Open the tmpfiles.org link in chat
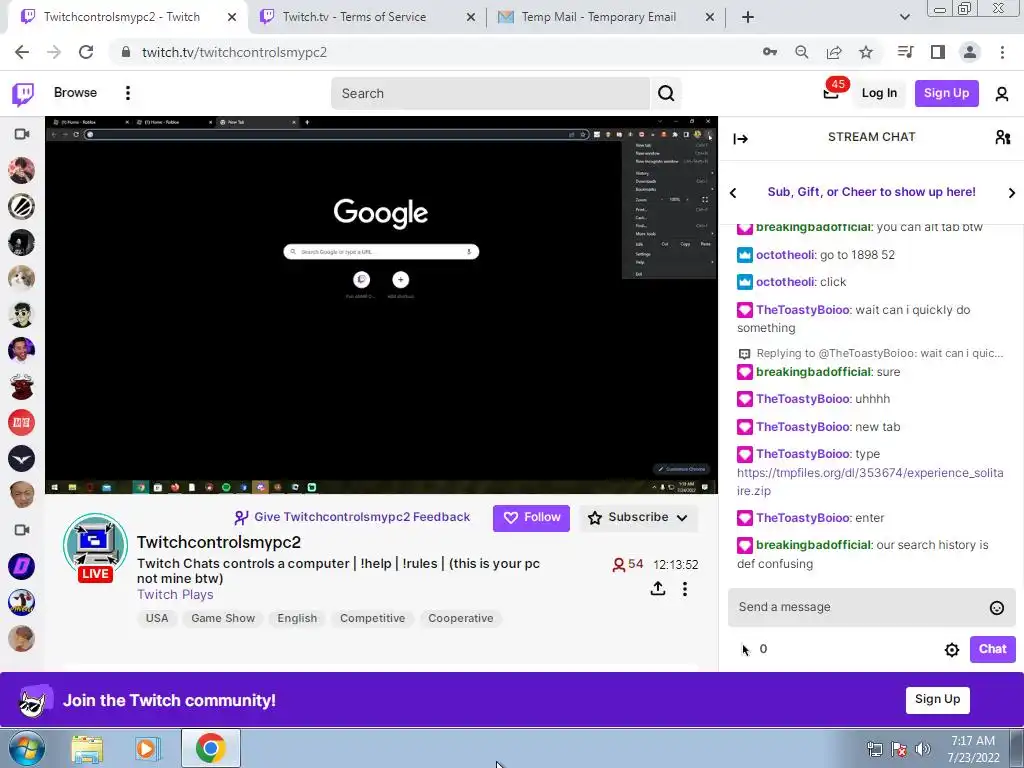 870,482
